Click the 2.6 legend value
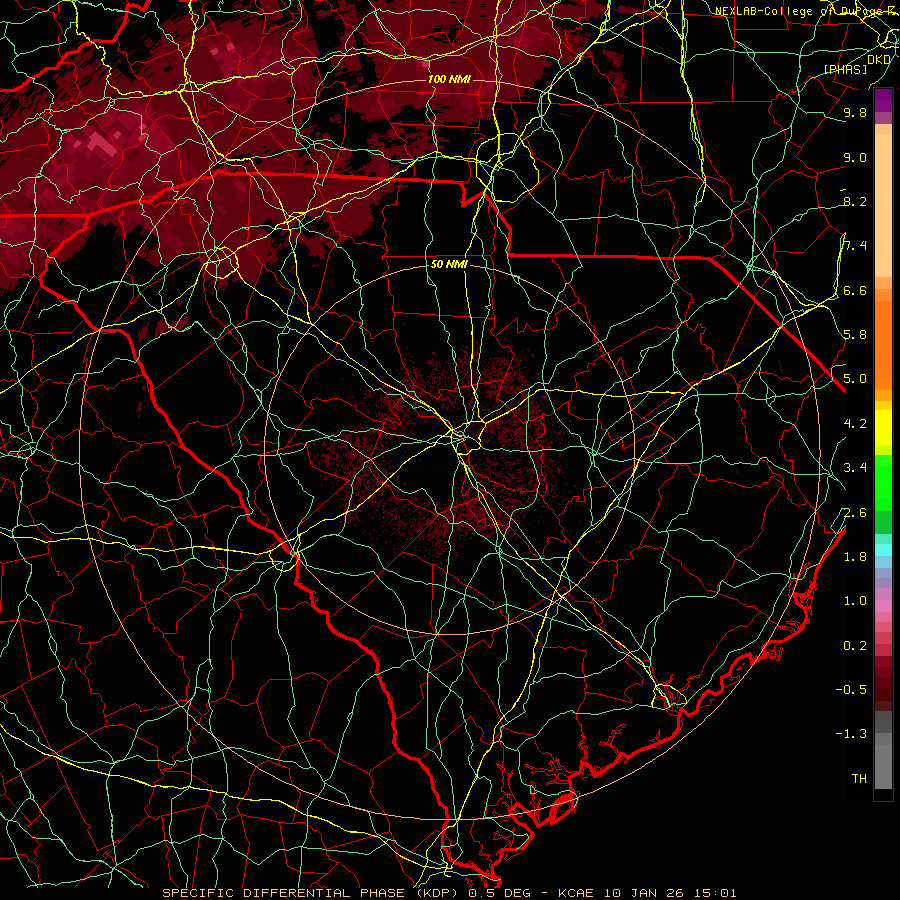This screenshot has width=900, height=900. pos(855,513)
